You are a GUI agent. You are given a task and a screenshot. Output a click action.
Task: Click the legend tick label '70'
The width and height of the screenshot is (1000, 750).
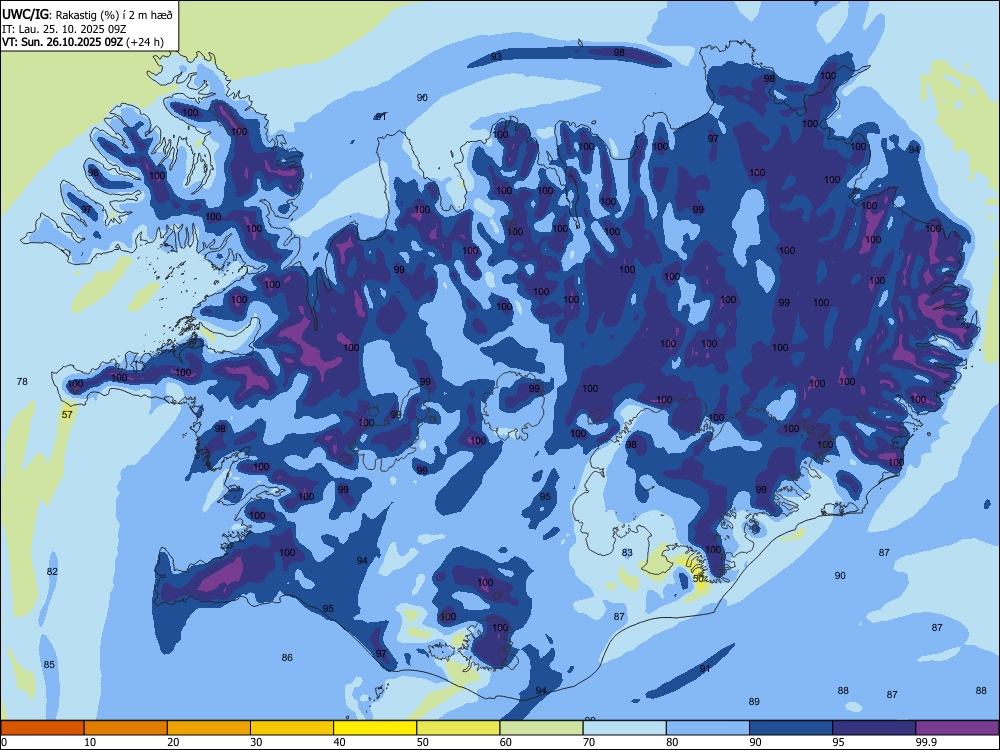[589, 742]
